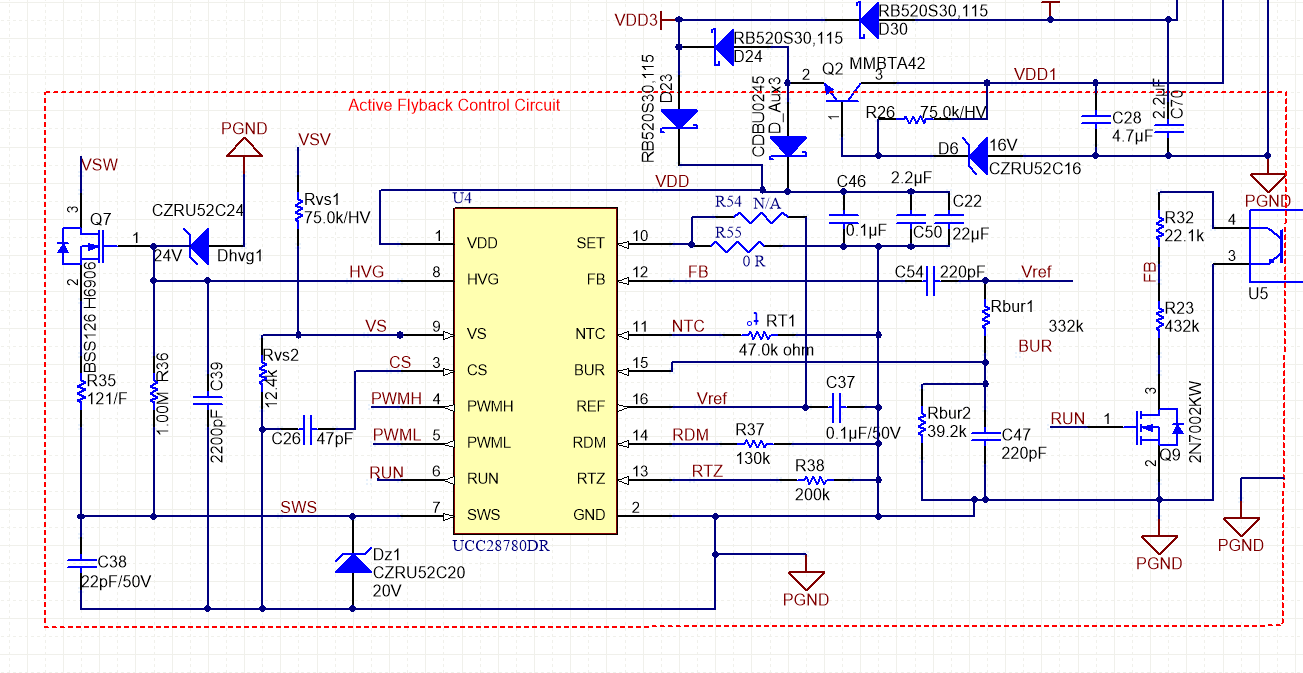This screenshot has width=1303, height=673.
Task: Click the Rvs1 75.0k/HV resistor symbol
Action: coord(298,211)
